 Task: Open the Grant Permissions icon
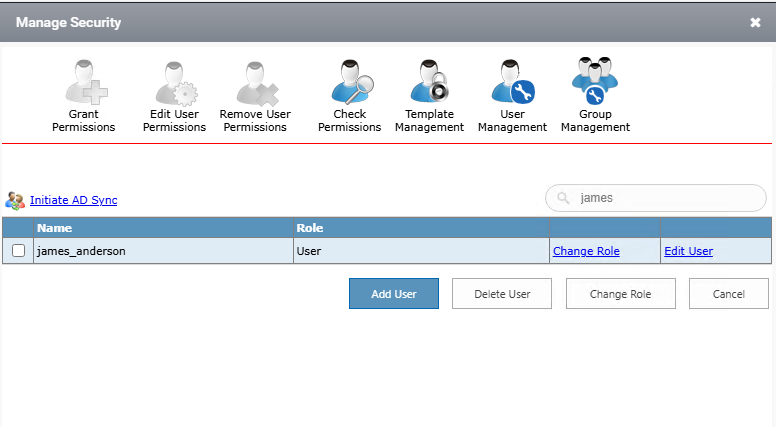[84, 84]
